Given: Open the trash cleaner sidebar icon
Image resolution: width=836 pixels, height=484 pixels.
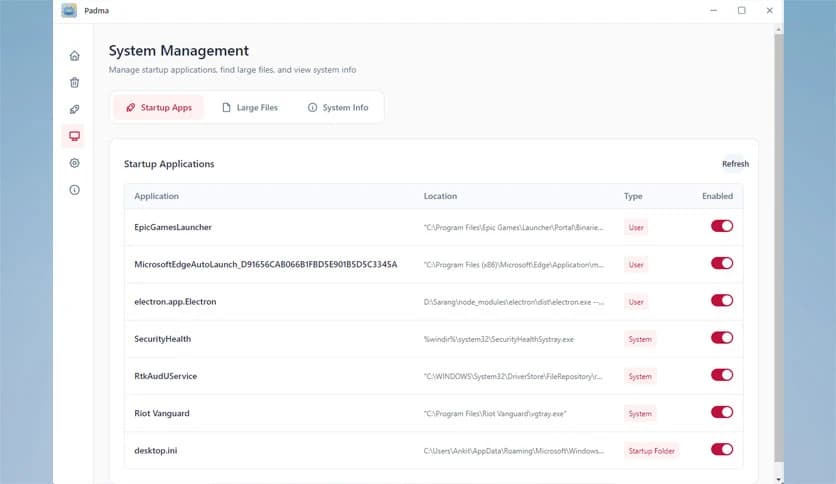Looking at the screenshot, I should [74, 83].
